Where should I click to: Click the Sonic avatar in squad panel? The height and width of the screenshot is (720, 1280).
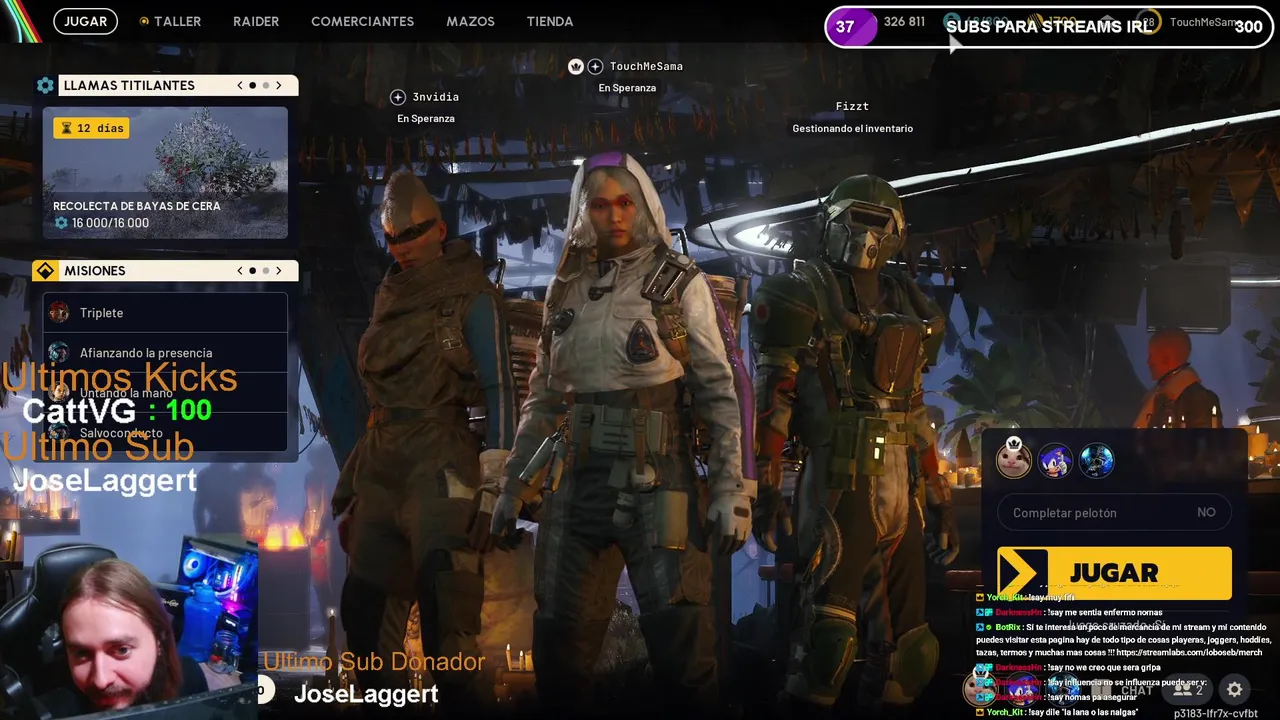(x=1055, y=460)
